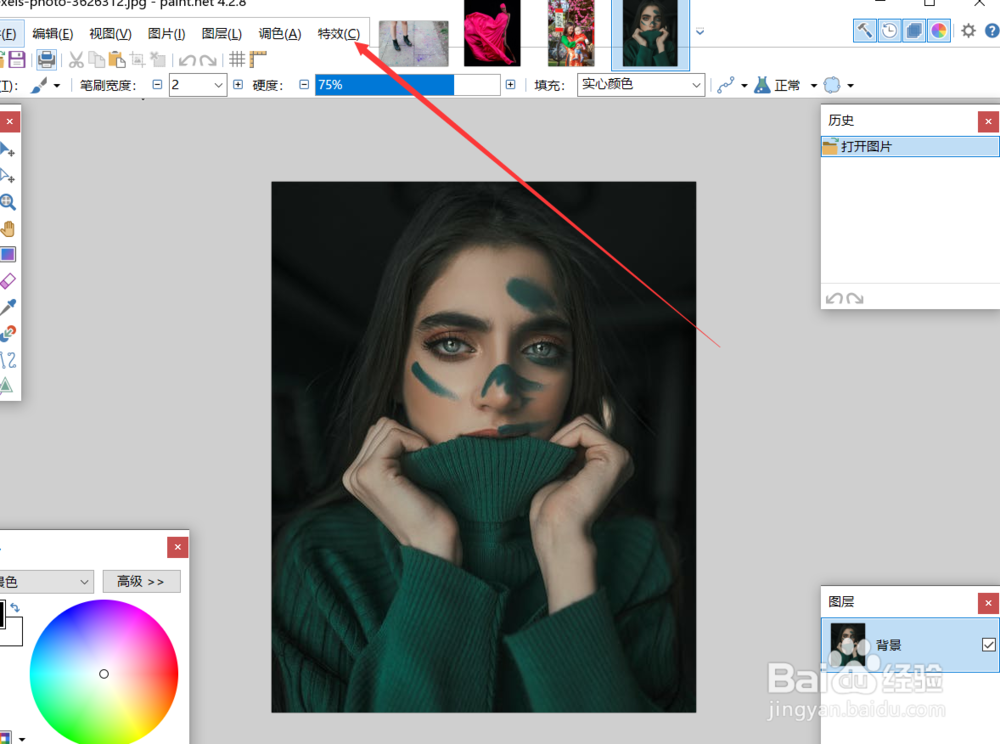Select the Move Selection tool

click(x=7, y=176)
